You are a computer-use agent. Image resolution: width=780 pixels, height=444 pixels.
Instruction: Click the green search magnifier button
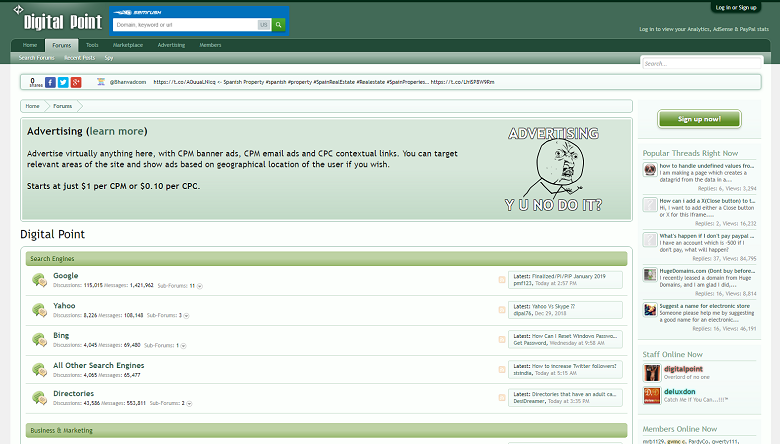click(x=279, y=24)
